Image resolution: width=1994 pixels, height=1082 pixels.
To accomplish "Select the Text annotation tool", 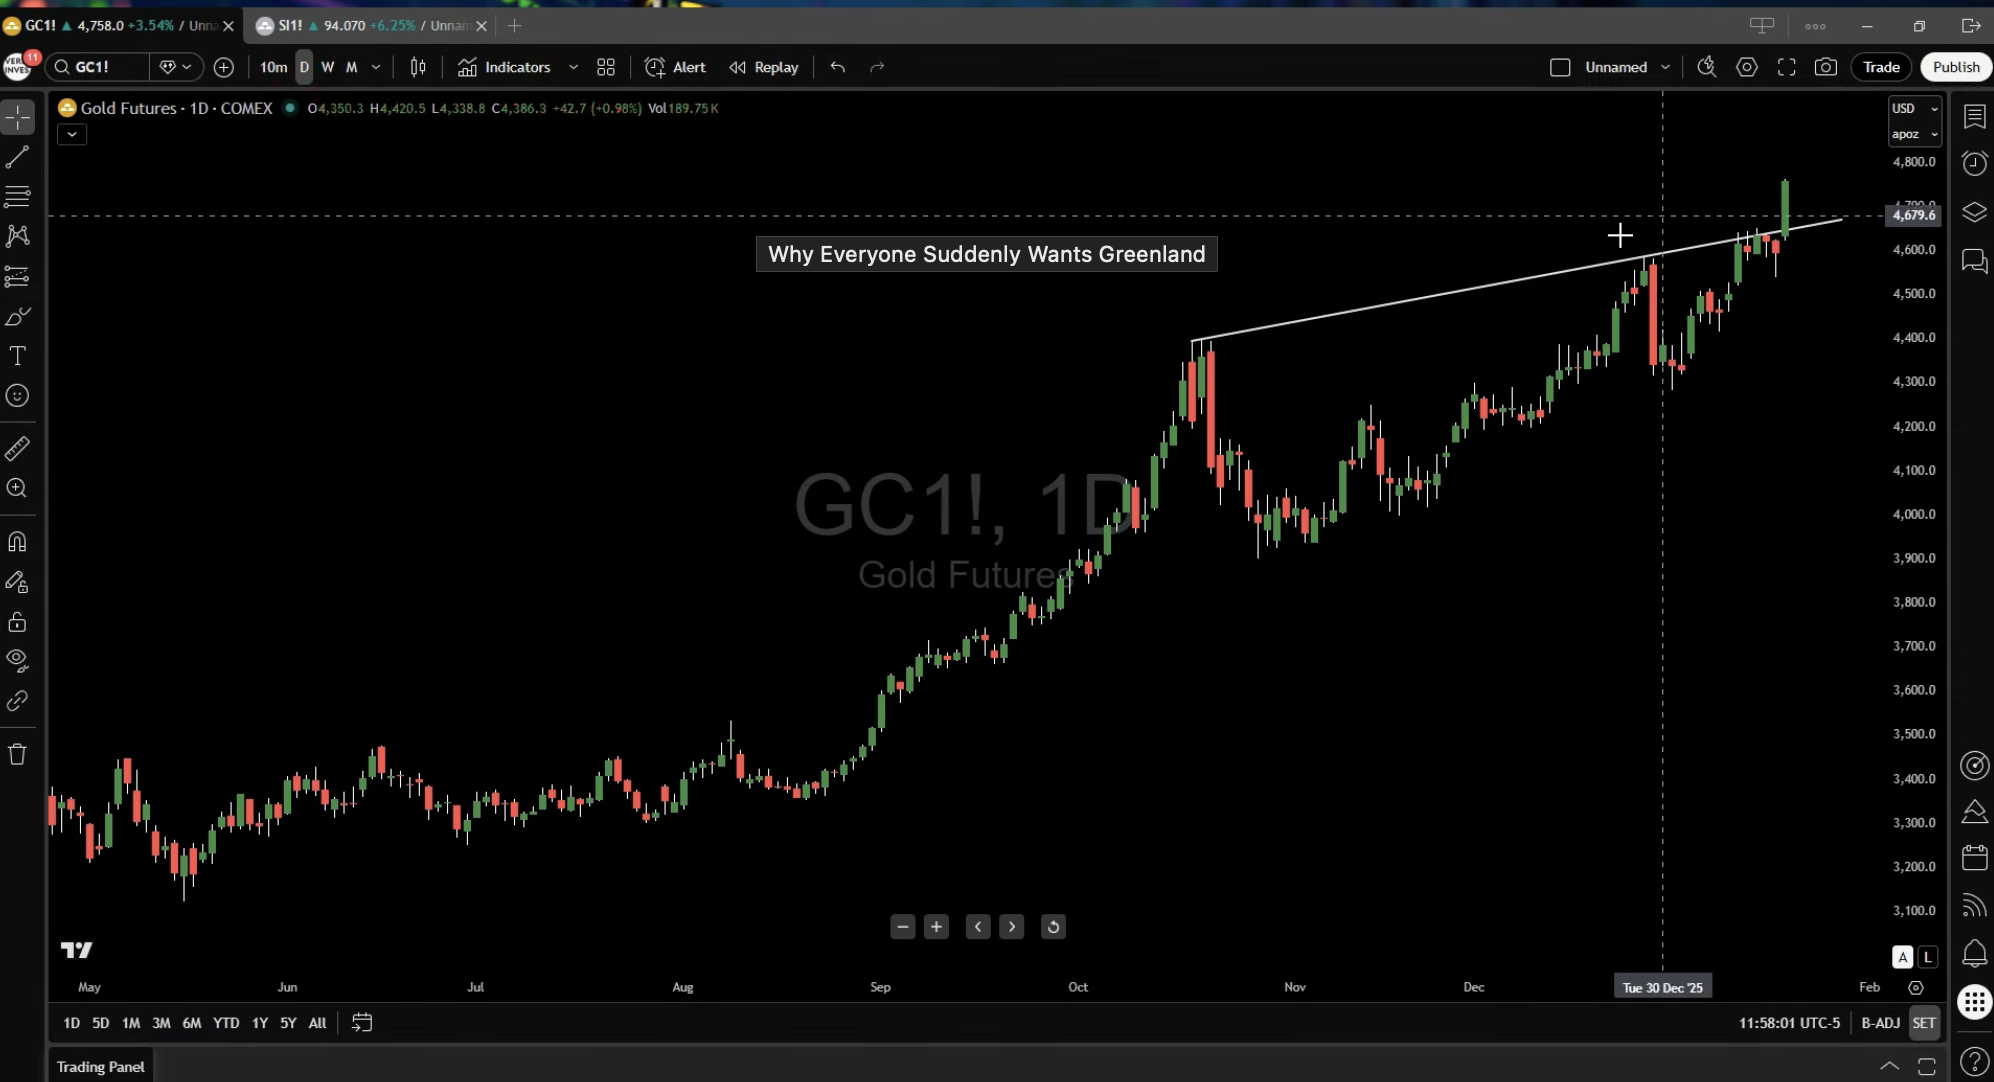I will click(x=17, y=356).
